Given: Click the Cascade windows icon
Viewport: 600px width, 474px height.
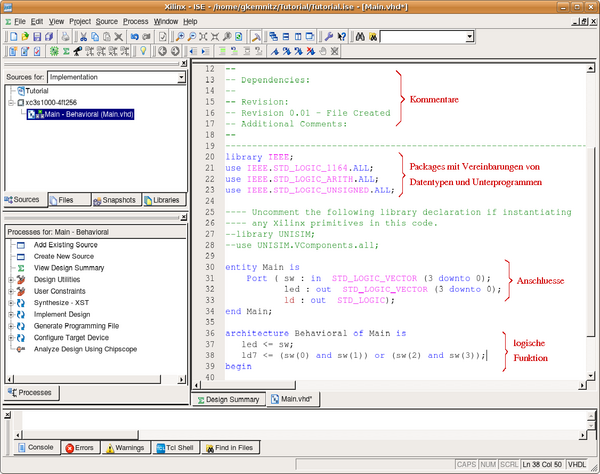Looking at the screenshot, I should tap(273, 37).
